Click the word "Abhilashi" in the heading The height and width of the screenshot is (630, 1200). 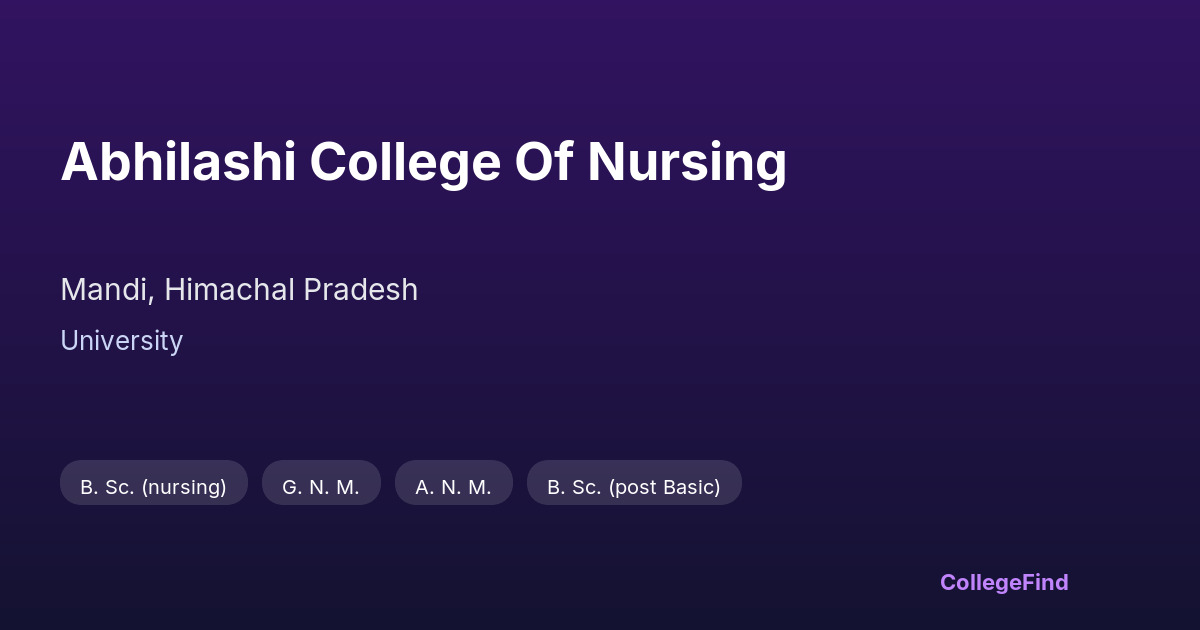(x=178, y=162)
